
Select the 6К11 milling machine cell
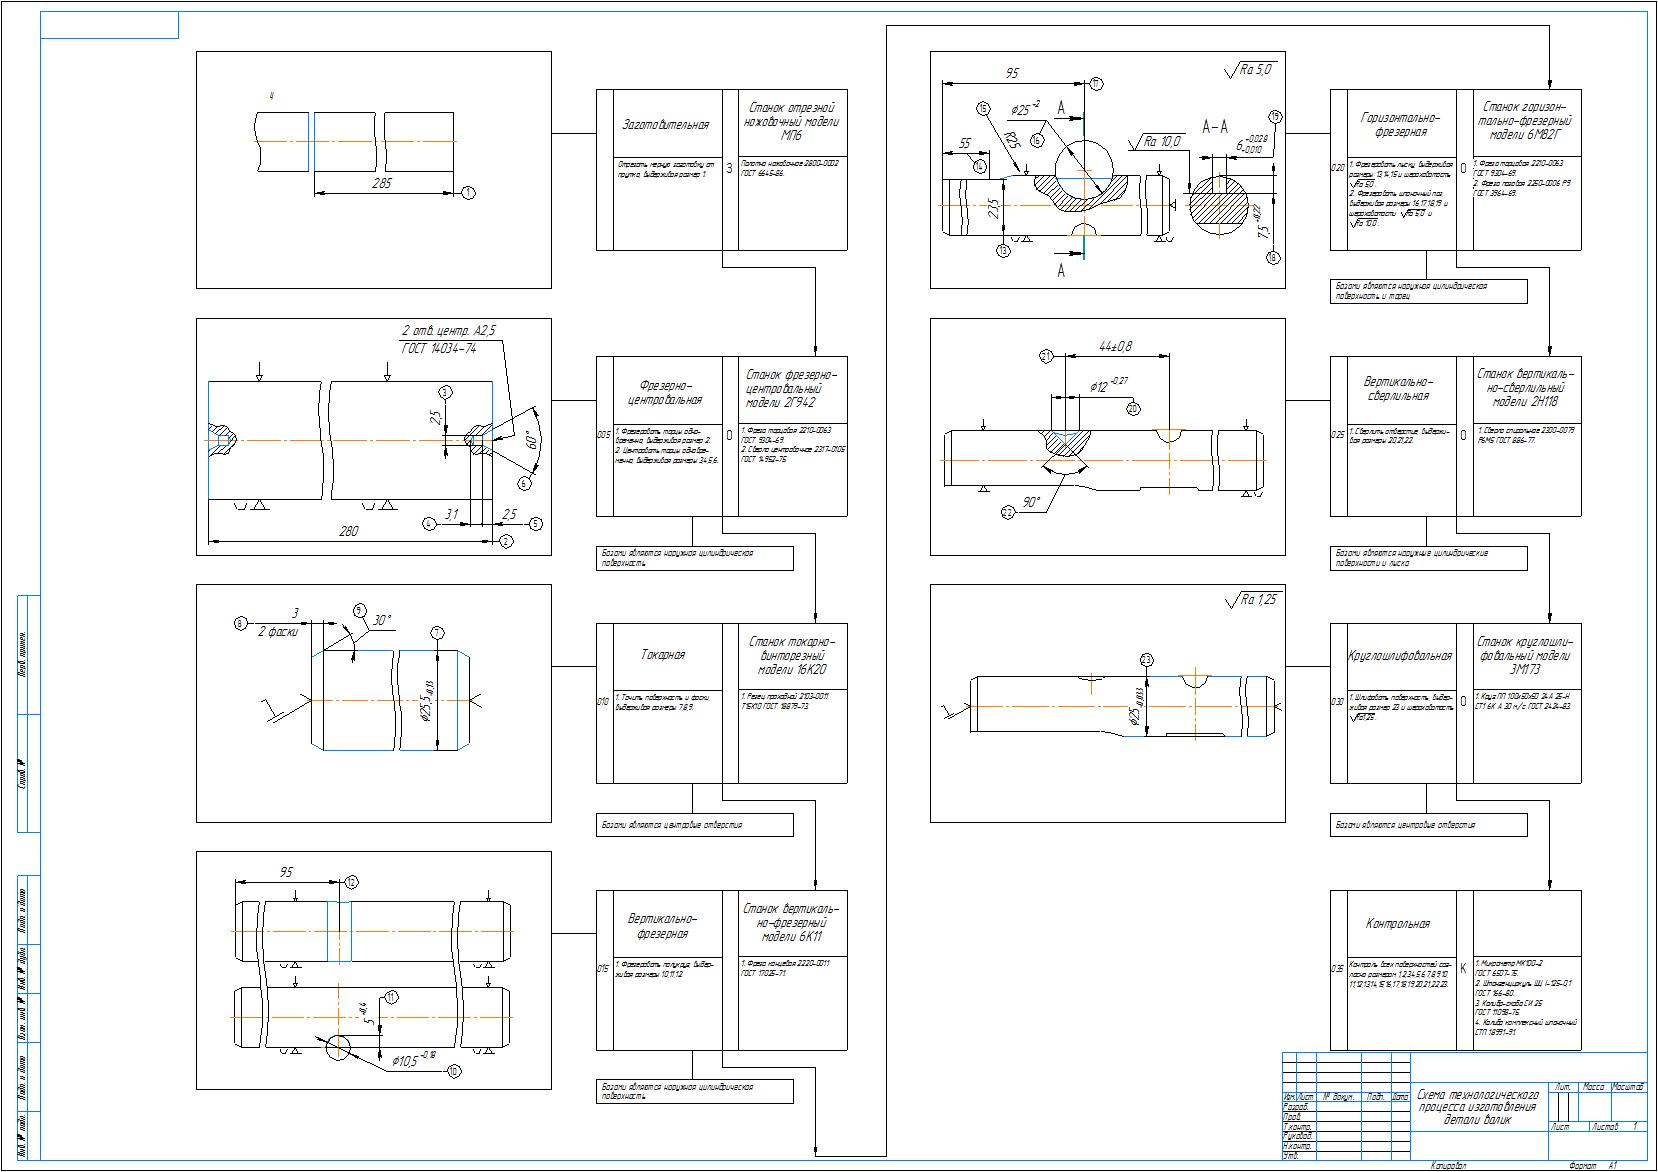click(x=792, y=922)
